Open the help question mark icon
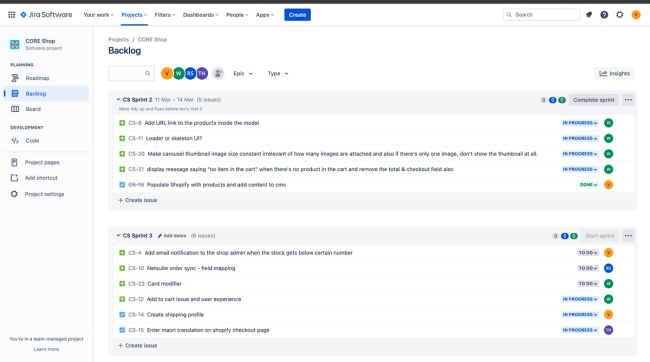 604,15
